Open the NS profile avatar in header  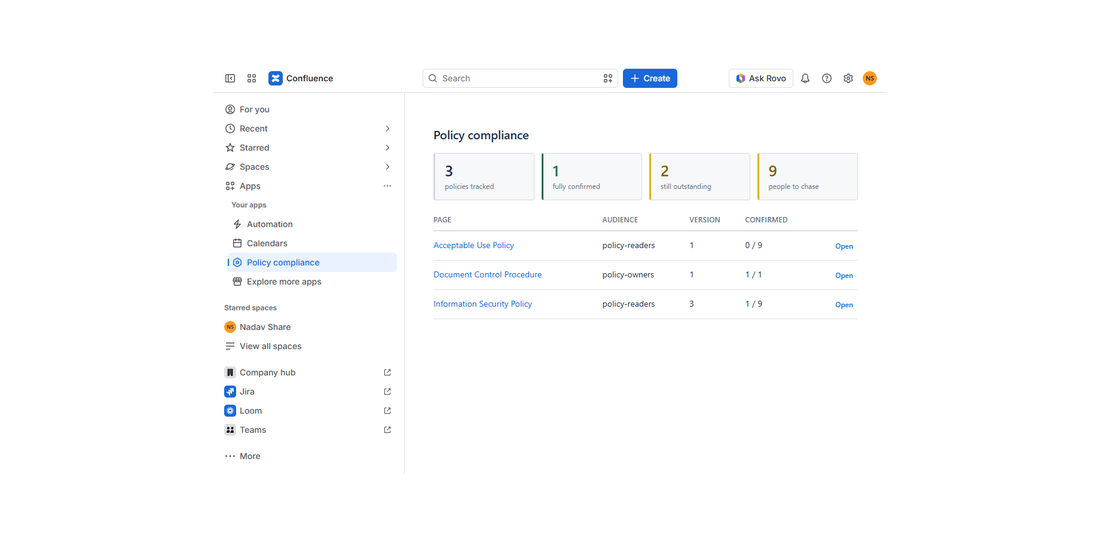[x=870, y=79]
